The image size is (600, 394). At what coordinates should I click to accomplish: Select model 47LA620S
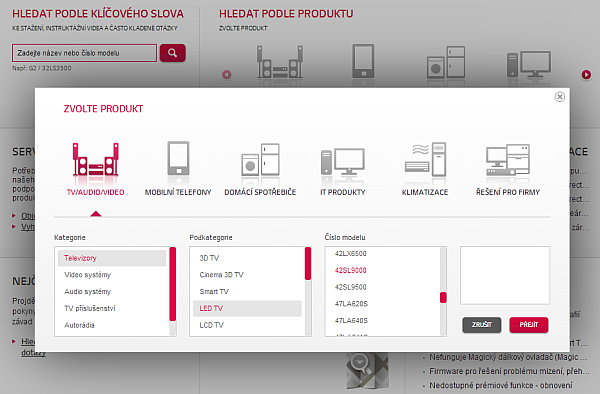click(x=351, y=304)
